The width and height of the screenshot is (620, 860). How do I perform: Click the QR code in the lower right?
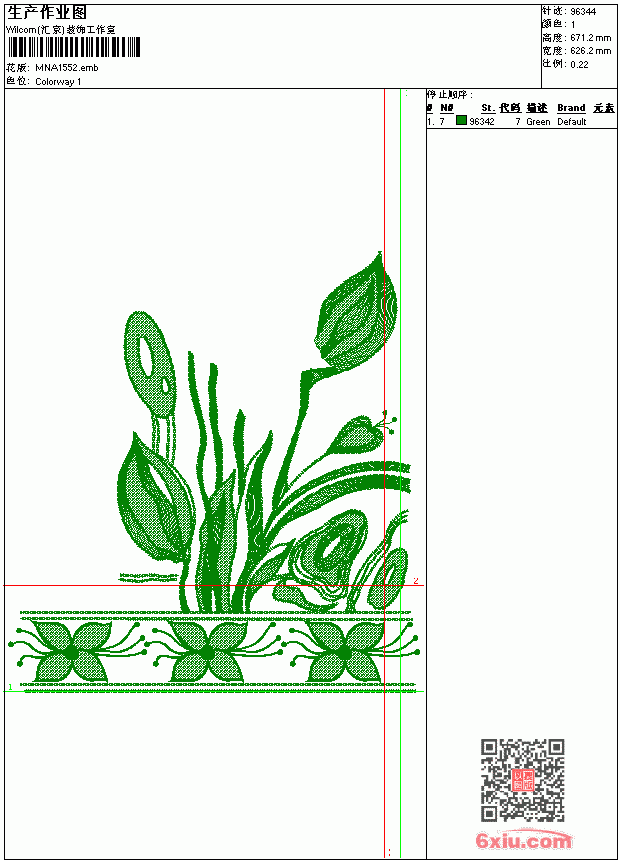523,780
